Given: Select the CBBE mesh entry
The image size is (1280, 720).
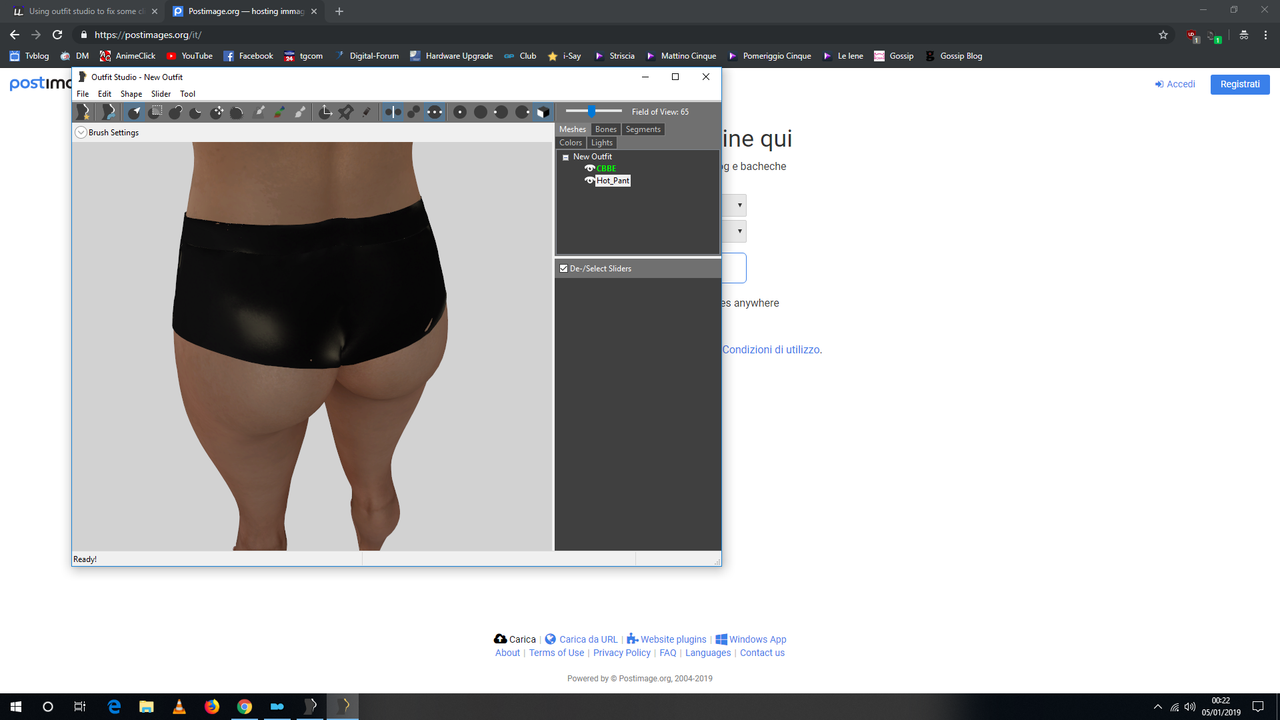Looking at the screenshot, I should pos(606,168).
